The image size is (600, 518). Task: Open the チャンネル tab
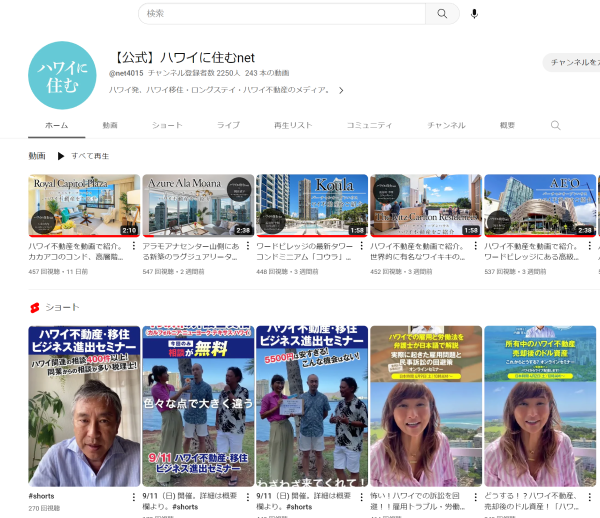click(x=446, y=125)
